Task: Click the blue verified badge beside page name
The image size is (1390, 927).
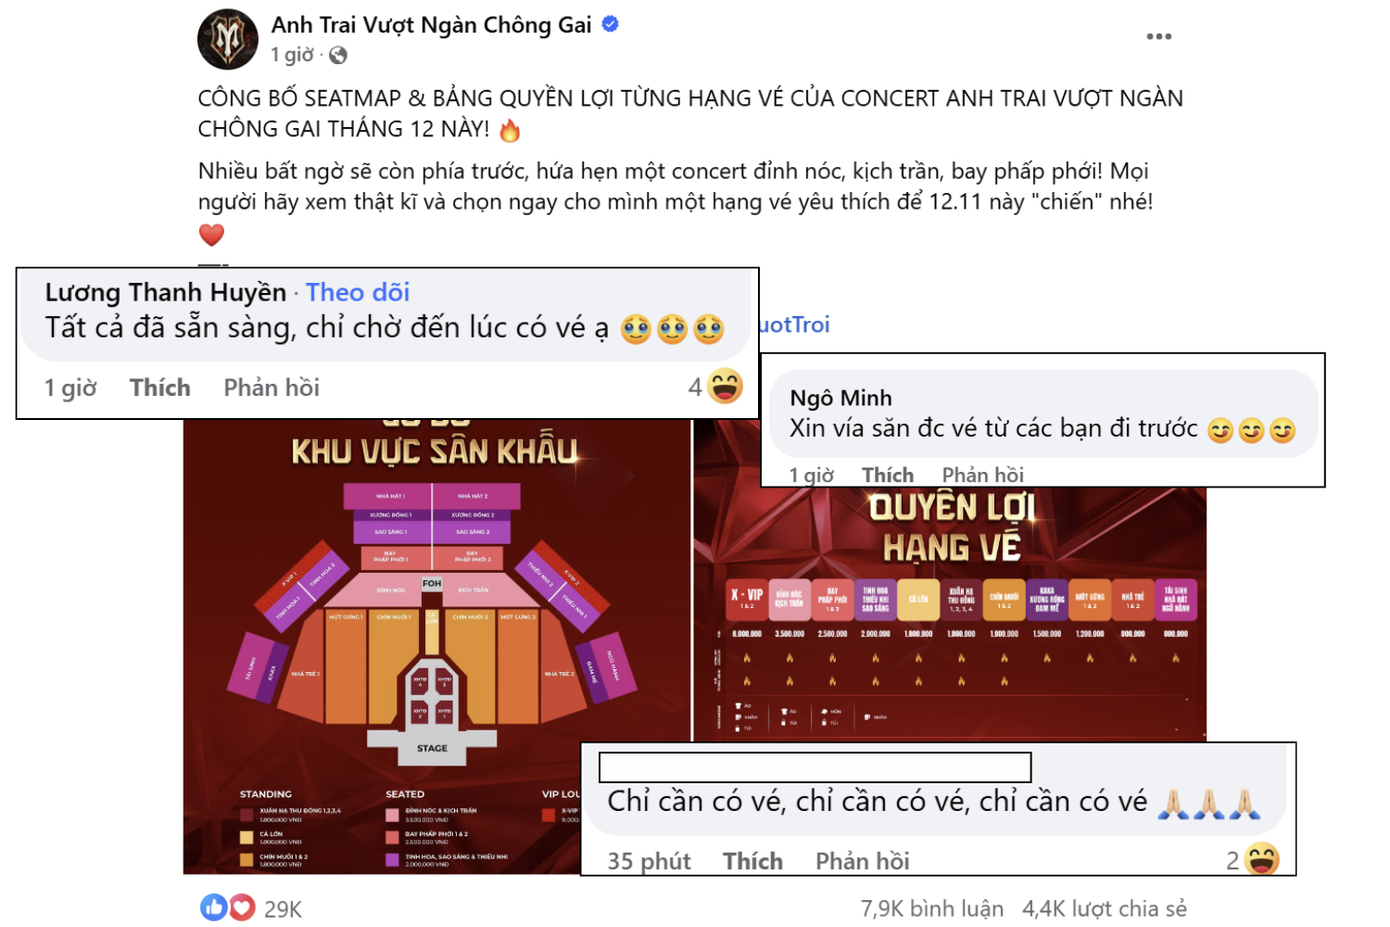Action: click(610, 25)
